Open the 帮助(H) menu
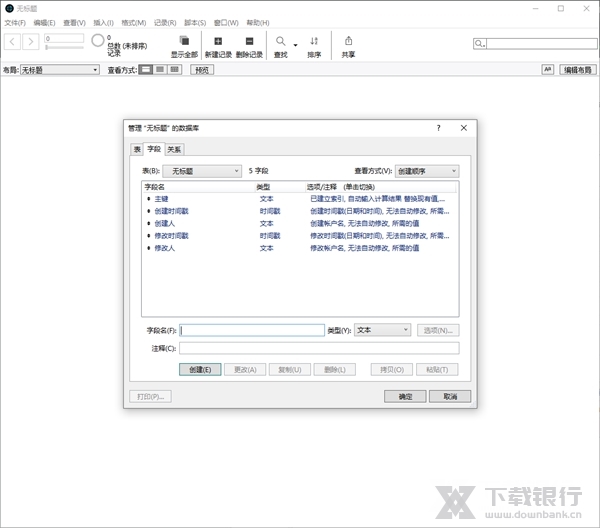The image size is (600, 528). point(258,23)
